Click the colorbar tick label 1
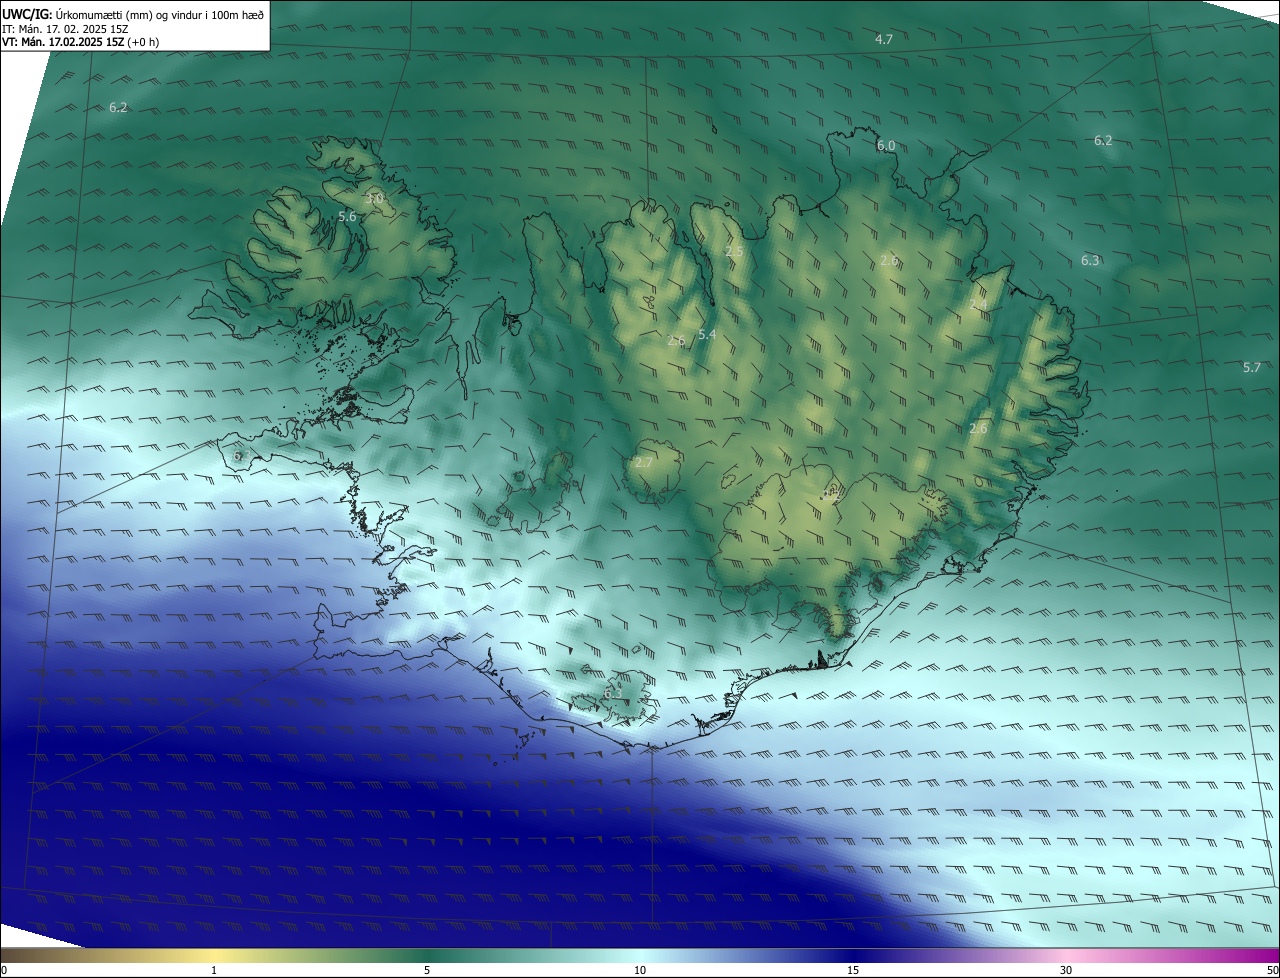1280x978 pixels. (214, 970)
